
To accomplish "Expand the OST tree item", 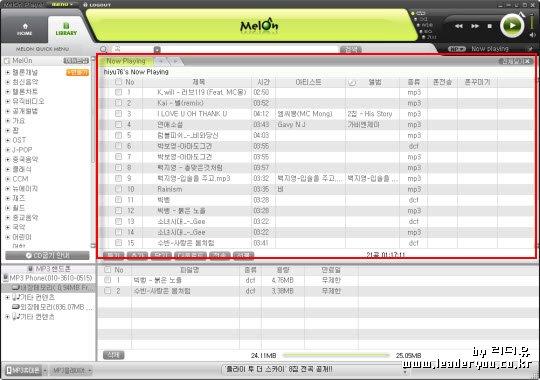I will pyautogui.click(x=8, y=140).
